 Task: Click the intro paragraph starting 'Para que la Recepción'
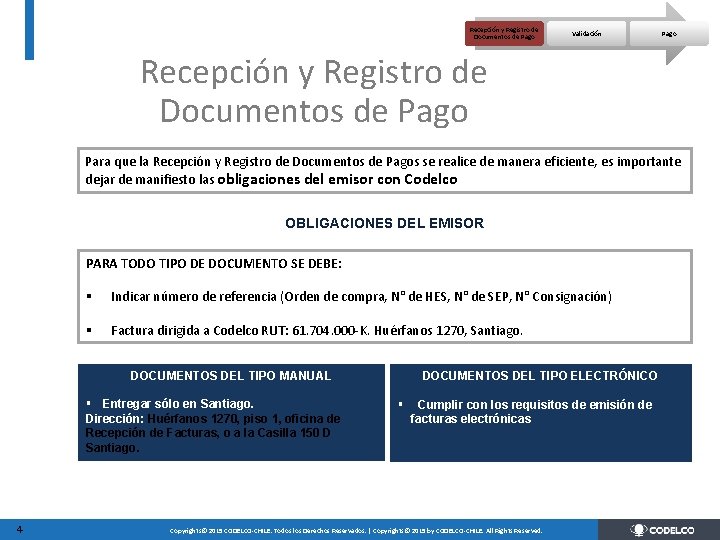[x=384, y=170]
